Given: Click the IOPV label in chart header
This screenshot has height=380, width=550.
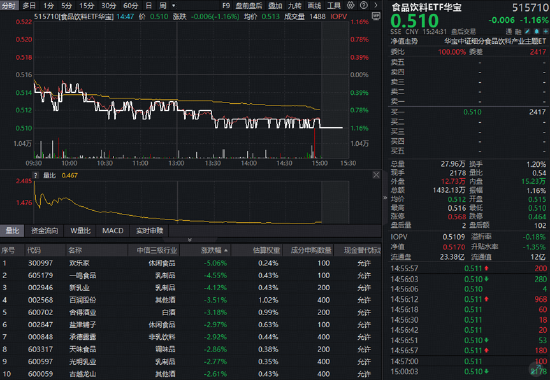Looking at the screenshot, I should coord(338,16).
